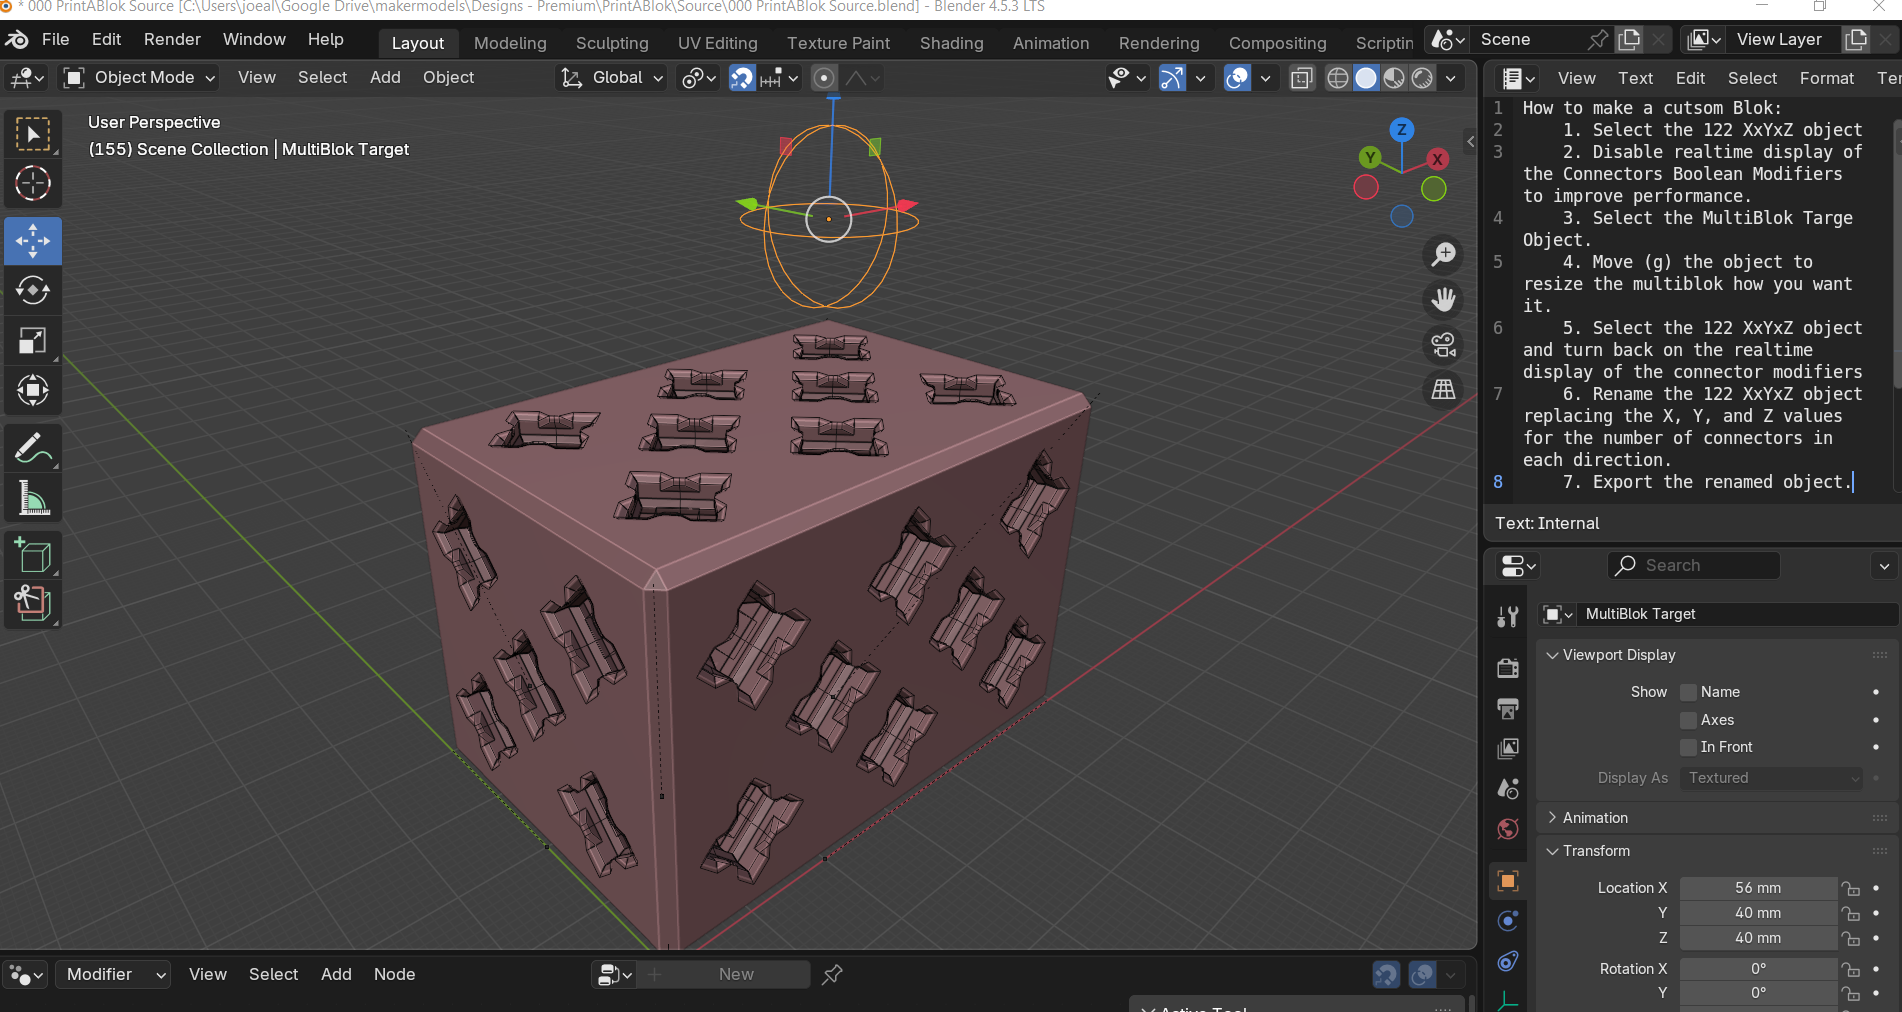Select the Move tool in toolbar
This screenshot has width=1902, height=1012.
coord(33,241)
